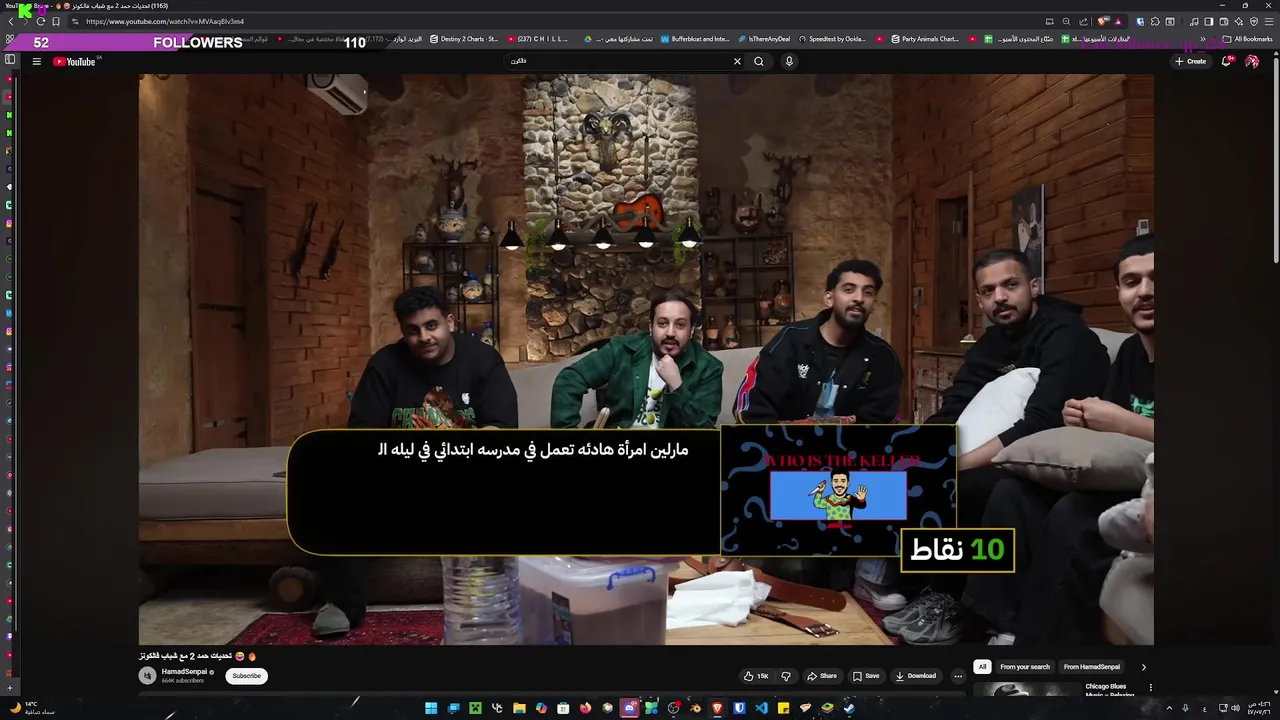Click the YouTube search magnifier button

pyautogui.click(x=759, y=61)
